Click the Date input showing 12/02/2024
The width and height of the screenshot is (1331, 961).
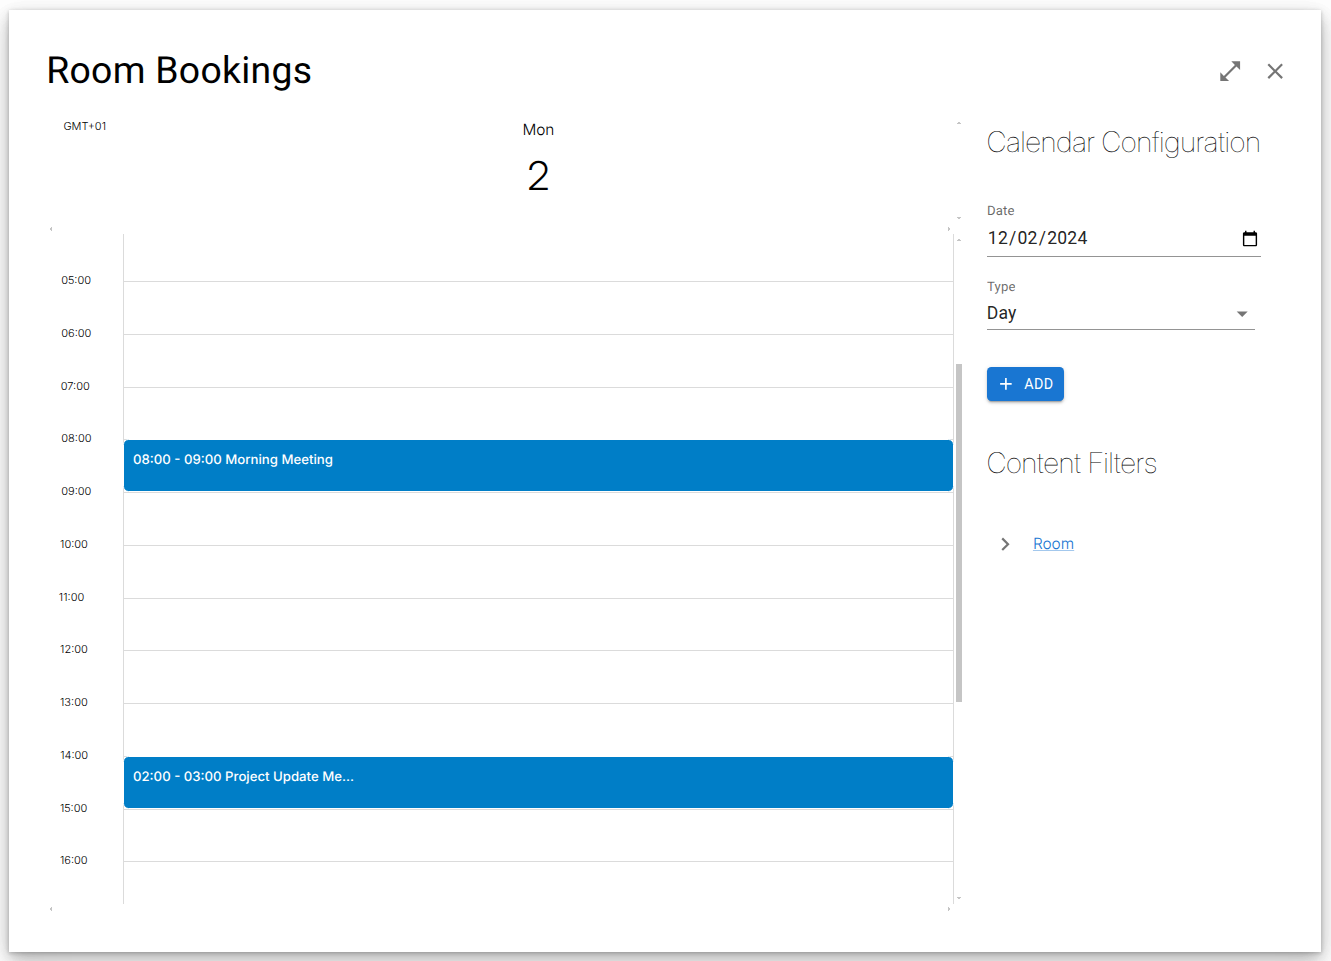pos(1100,238)
